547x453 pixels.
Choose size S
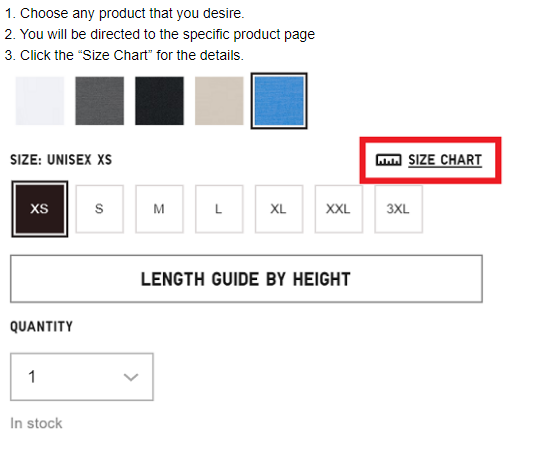99,209
